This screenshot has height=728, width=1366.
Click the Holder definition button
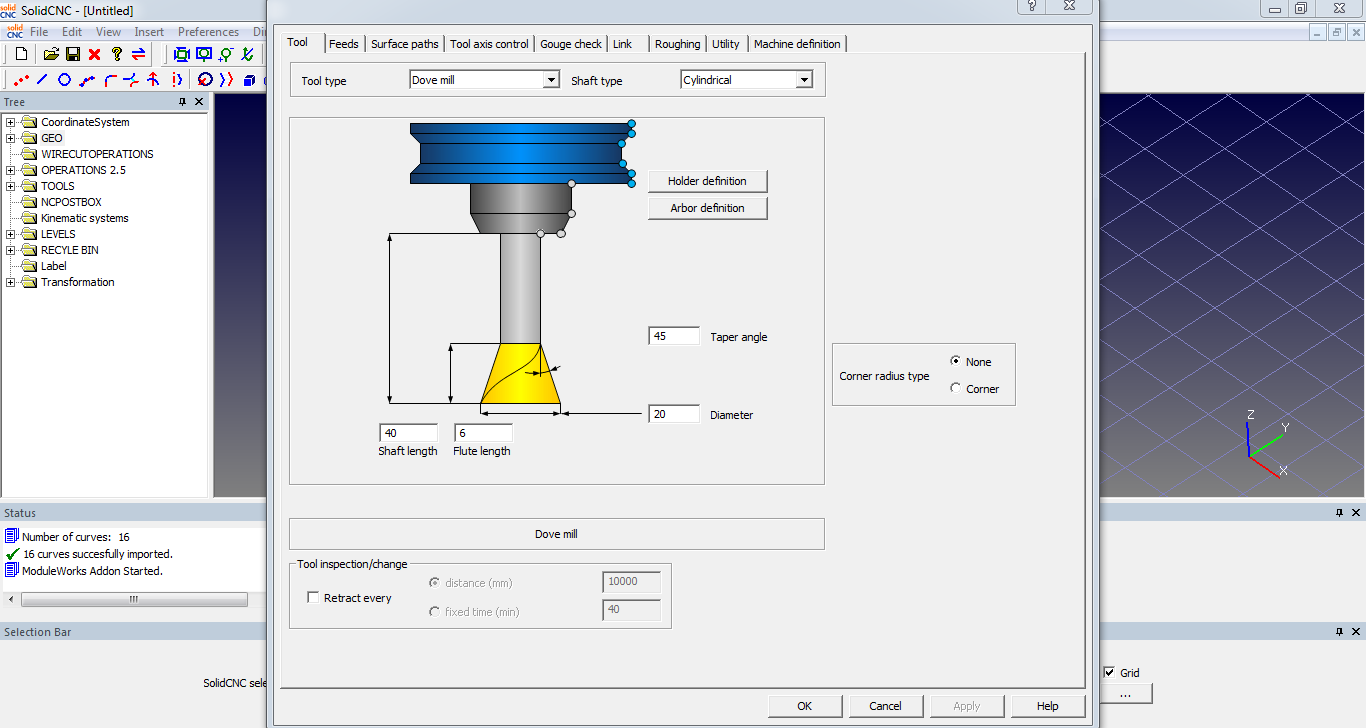[707, 181]
